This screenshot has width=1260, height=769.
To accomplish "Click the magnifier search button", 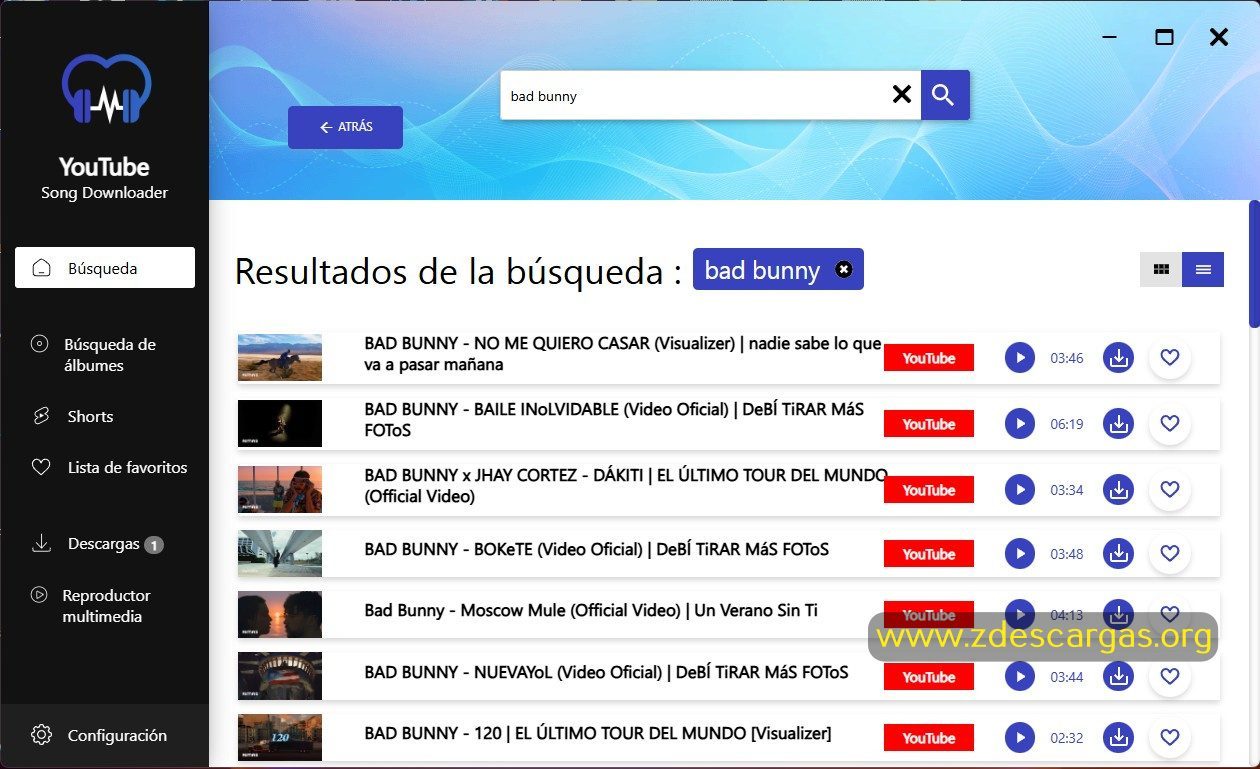I will 945,95.
